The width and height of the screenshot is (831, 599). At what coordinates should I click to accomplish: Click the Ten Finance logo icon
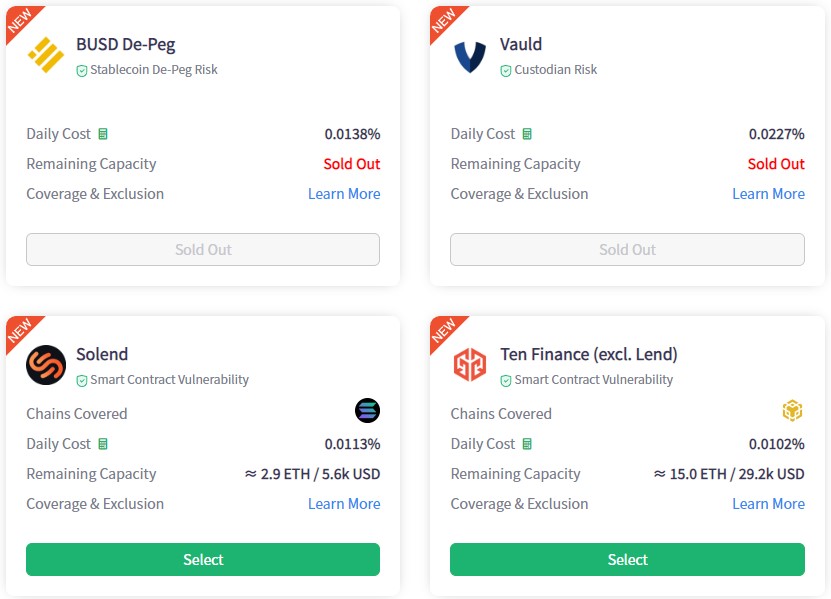point(470,365)
